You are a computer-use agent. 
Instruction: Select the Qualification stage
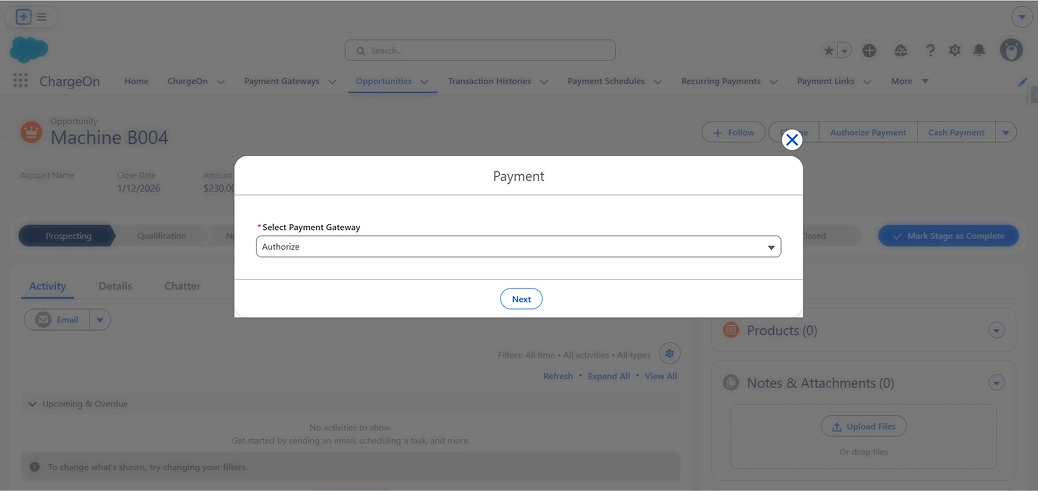[162, 236]
